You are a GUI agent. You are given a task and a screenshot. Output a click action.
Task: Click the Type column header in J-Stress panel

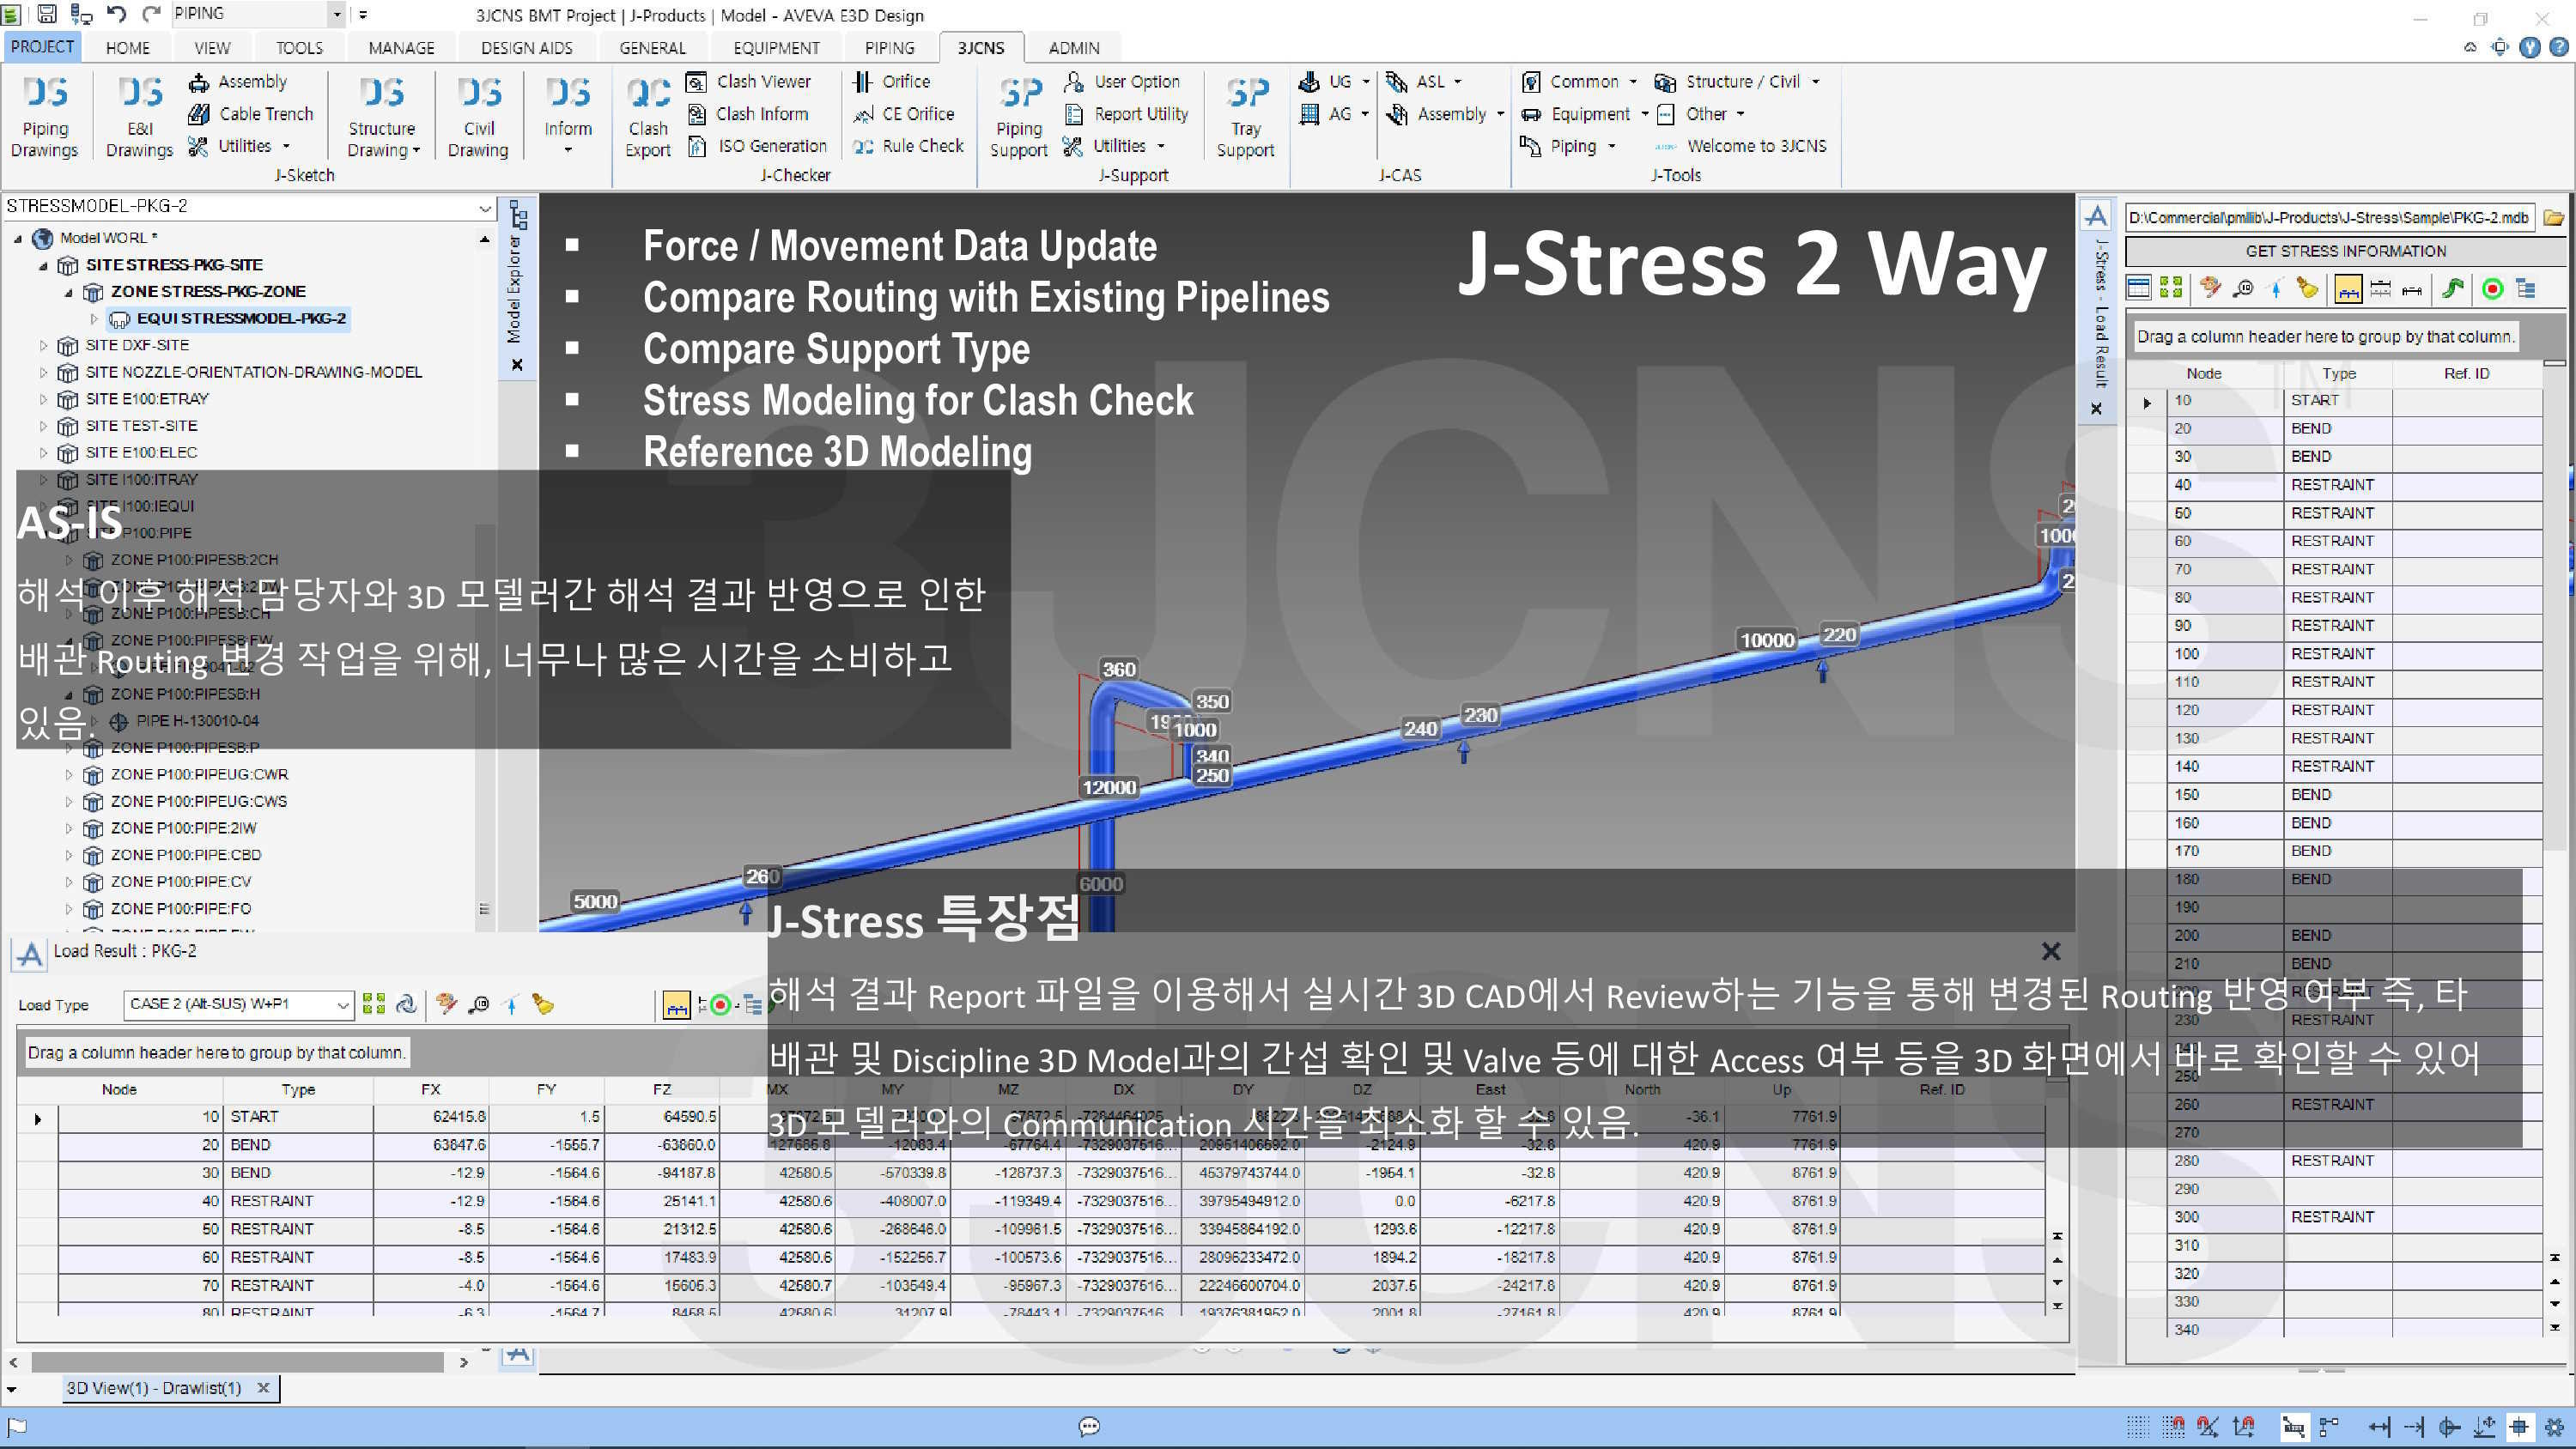click(x=2338, y=373)
